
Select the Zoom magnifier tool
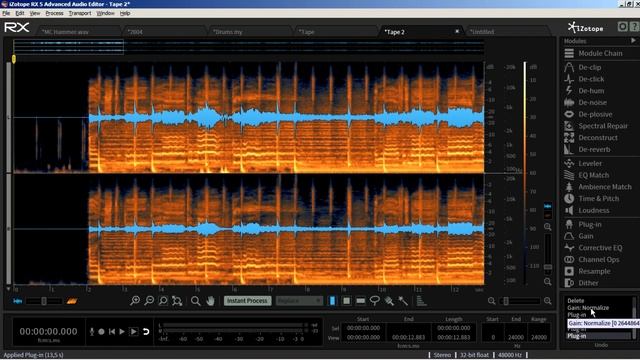click(196, 301)
